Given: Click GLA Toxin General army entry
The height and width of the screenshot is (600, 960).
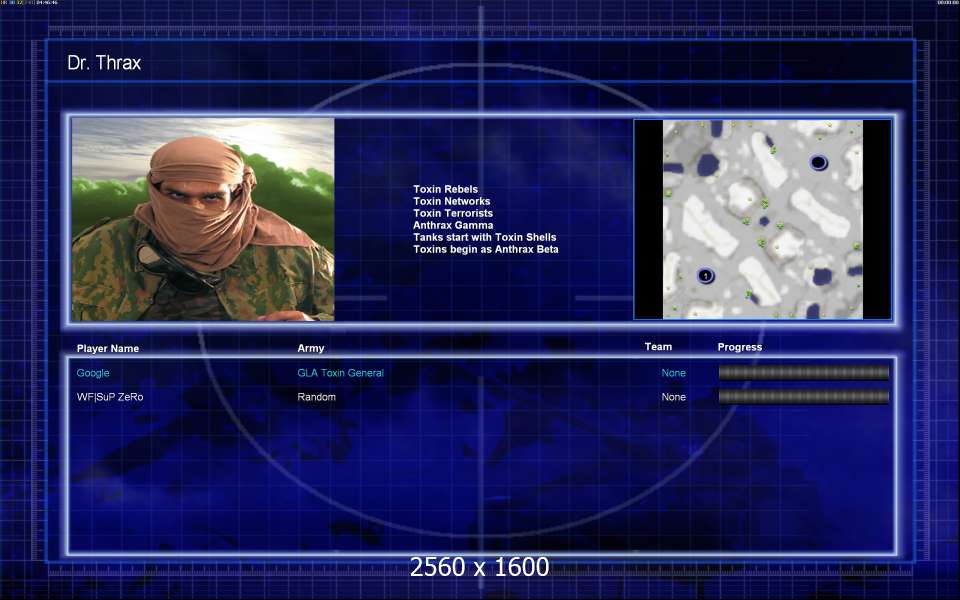Looking at the screenshot, I should 340,373.
